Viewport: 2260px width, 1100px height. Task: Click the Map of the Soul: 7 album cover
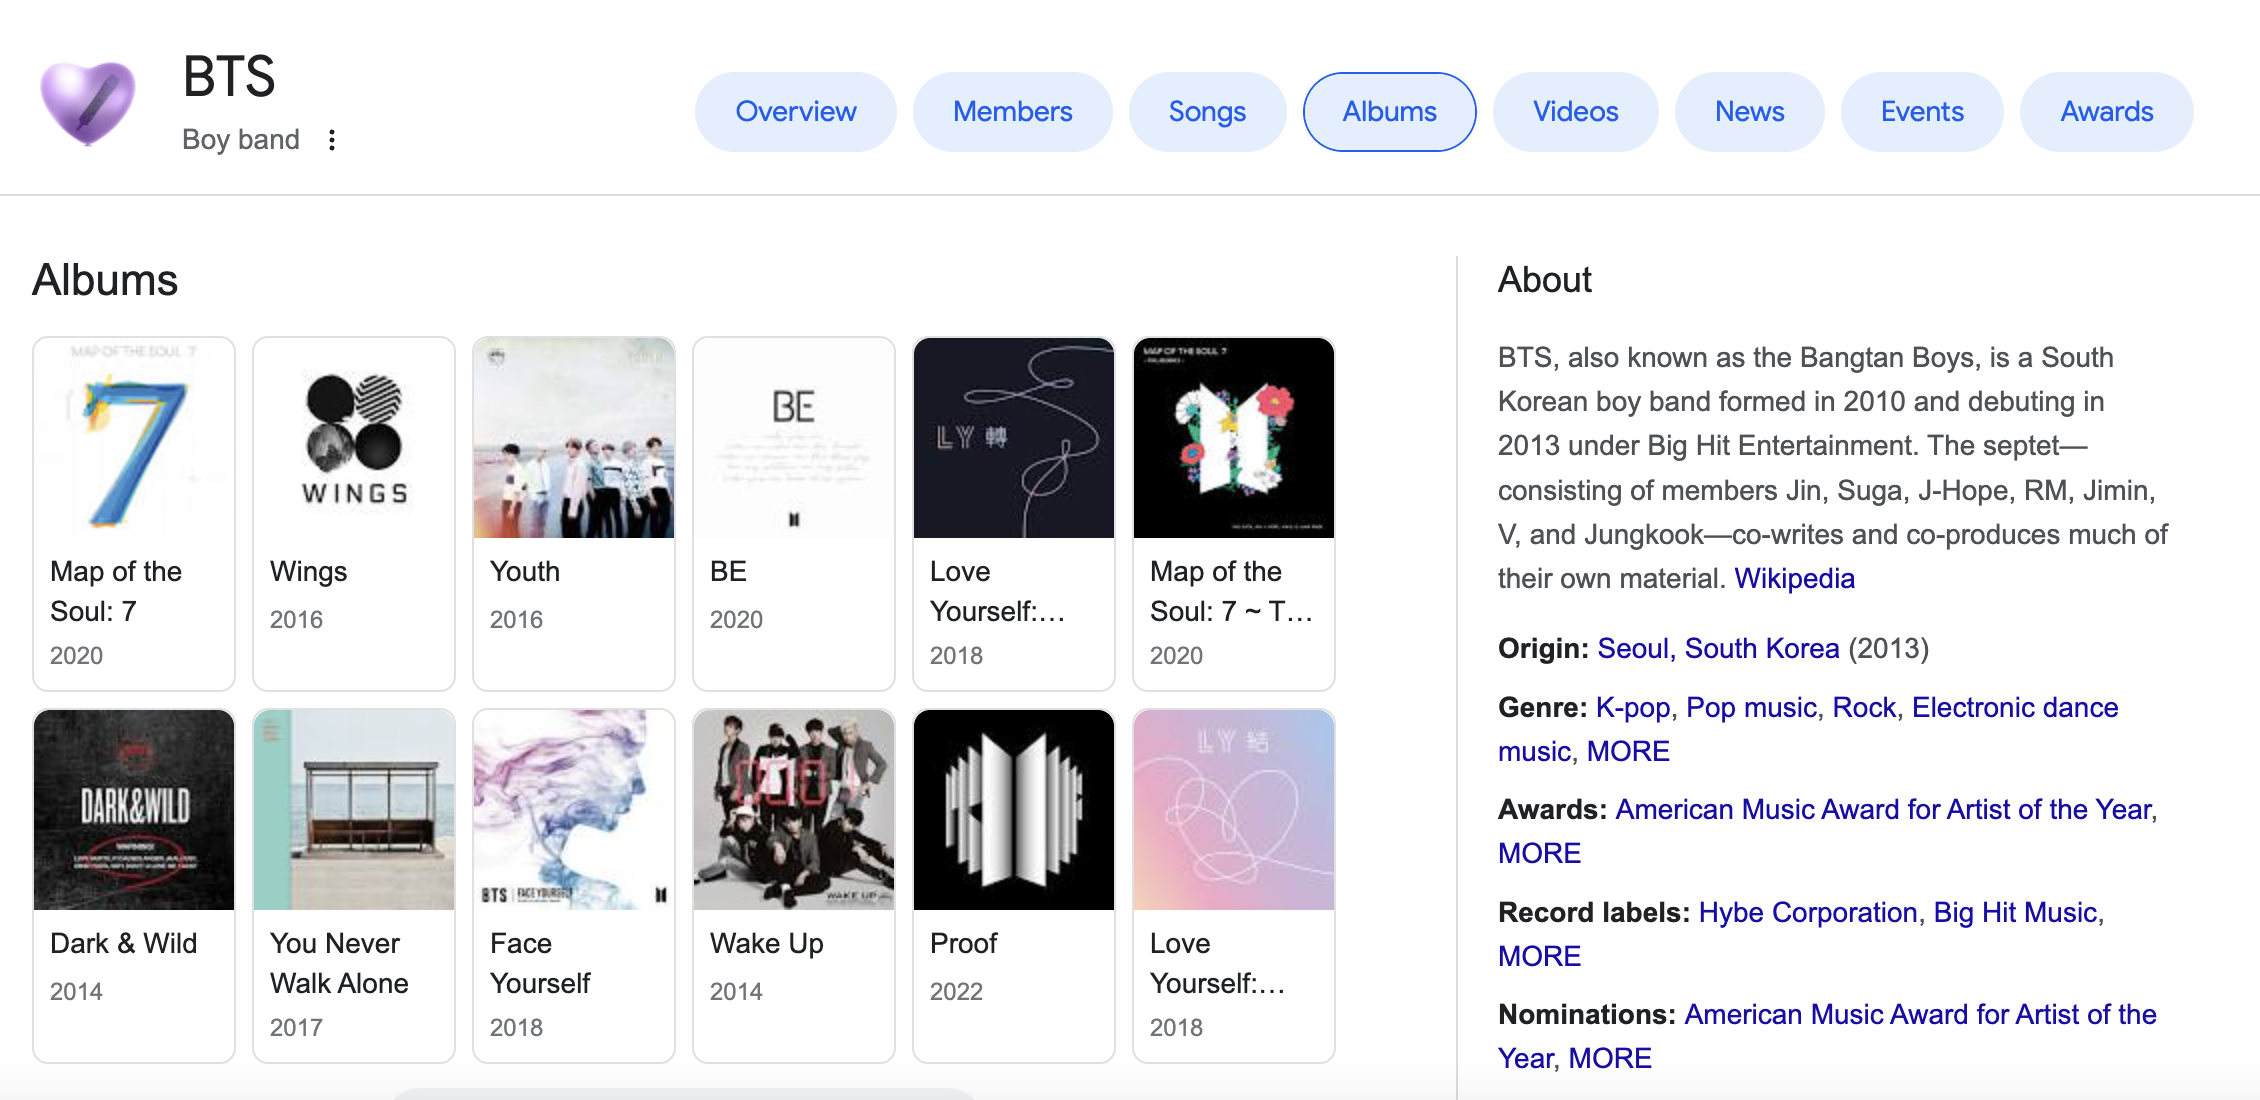(134, 437)
